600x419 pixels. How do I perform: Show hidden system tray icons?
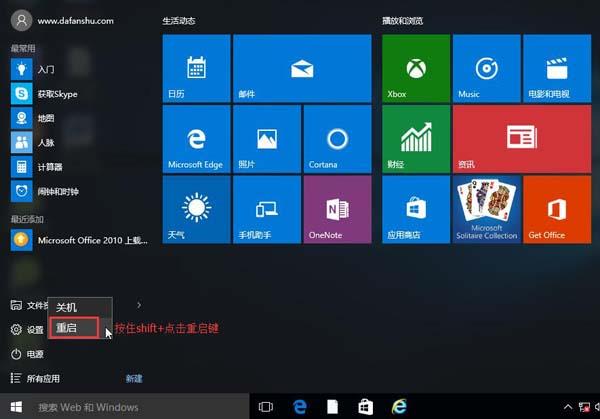[x=568, y=407]
